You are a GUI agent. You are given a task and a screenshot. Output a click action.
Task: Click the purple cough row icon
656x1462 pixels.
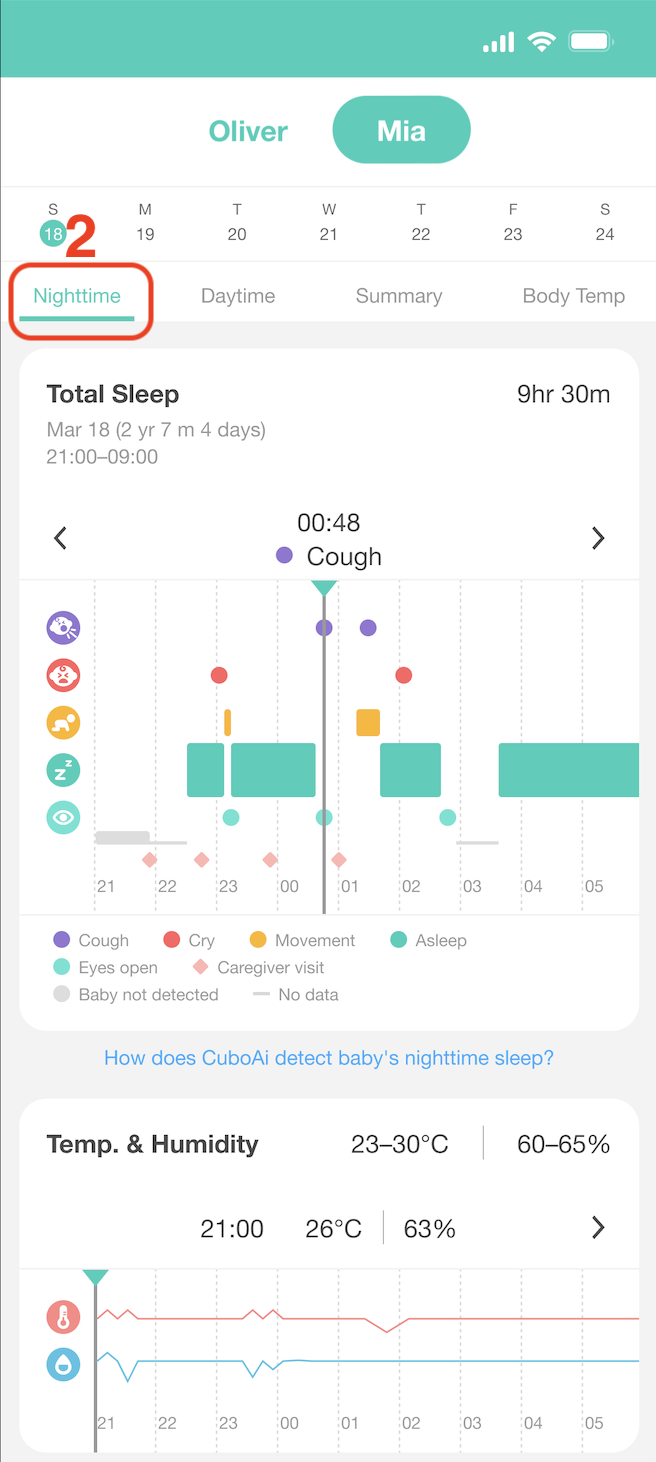pyautogui.click(x=63, y=628)
